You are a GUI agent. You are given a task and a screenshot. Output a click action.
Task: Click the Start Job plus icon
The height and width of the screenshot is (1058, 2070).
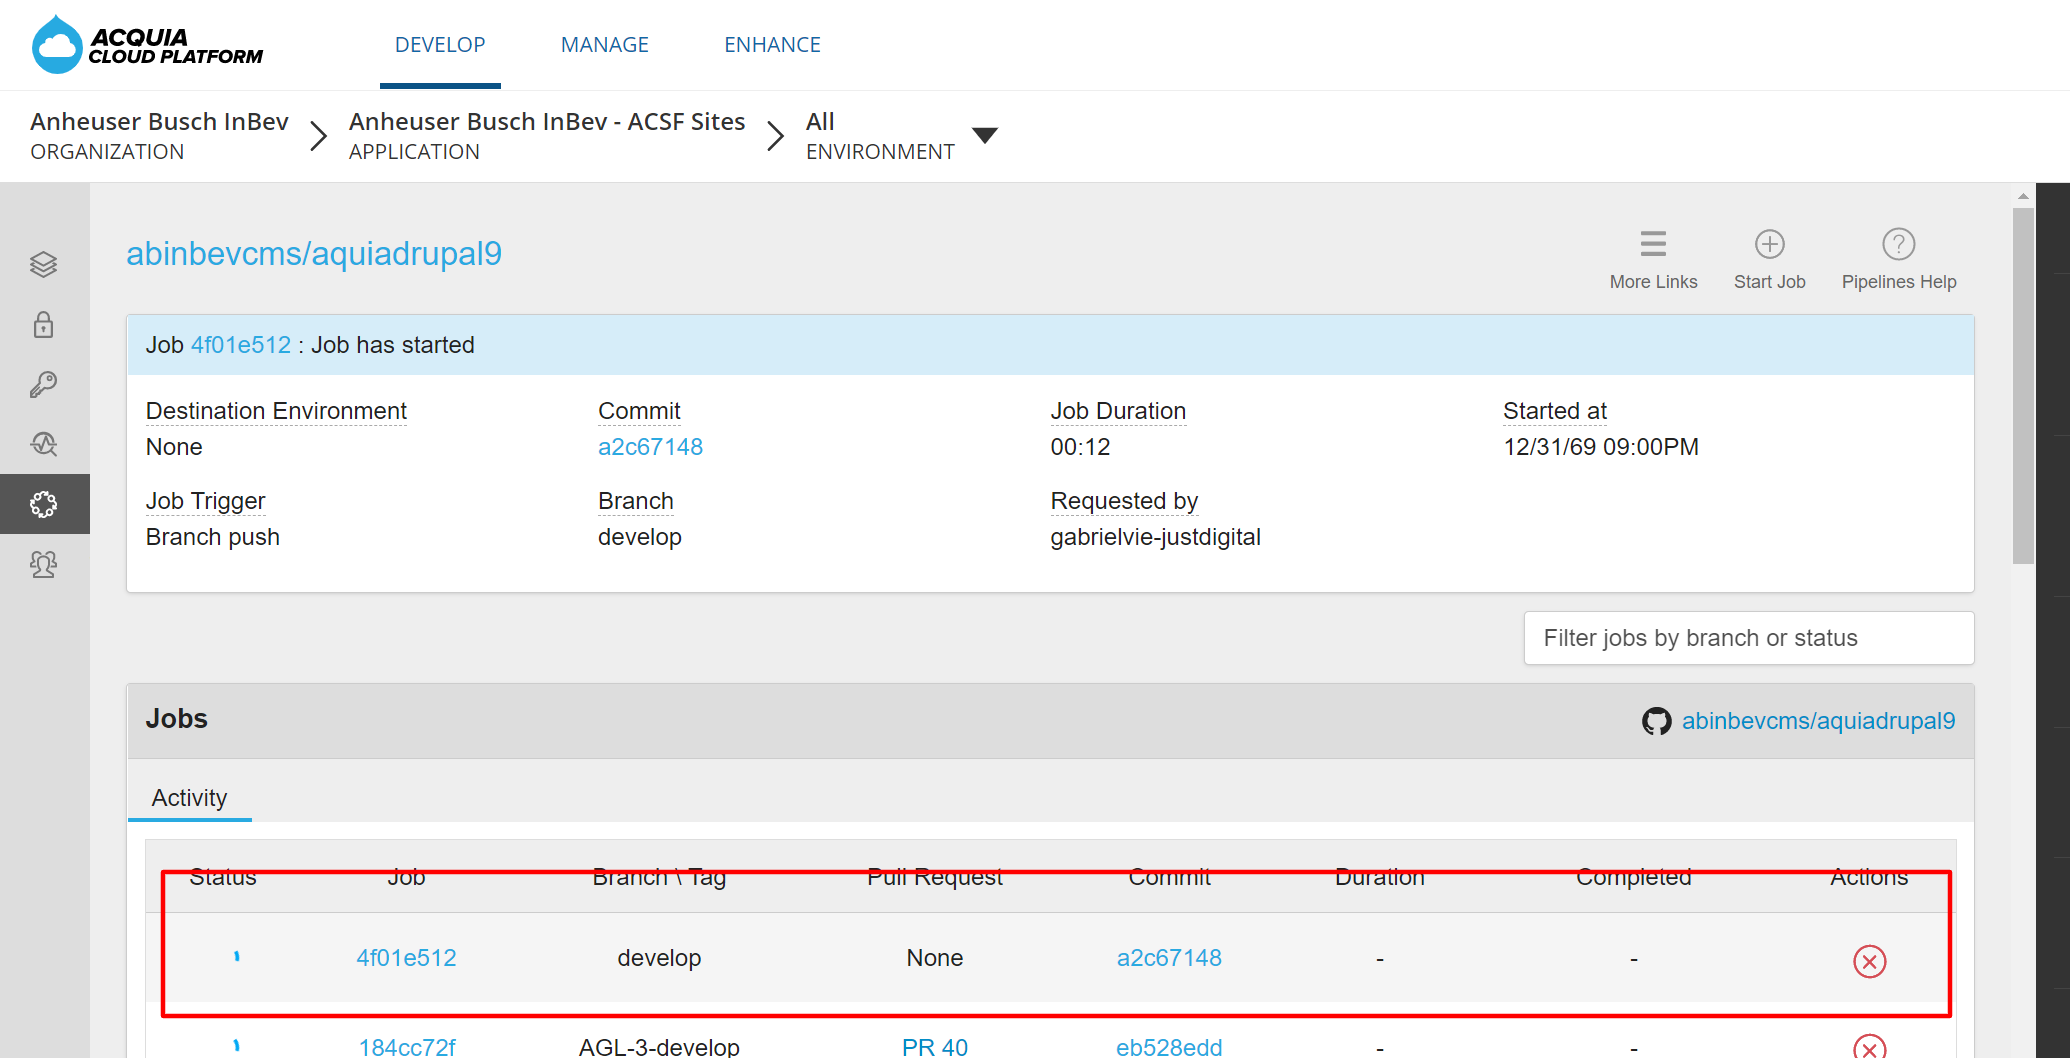pos(1769,244)
